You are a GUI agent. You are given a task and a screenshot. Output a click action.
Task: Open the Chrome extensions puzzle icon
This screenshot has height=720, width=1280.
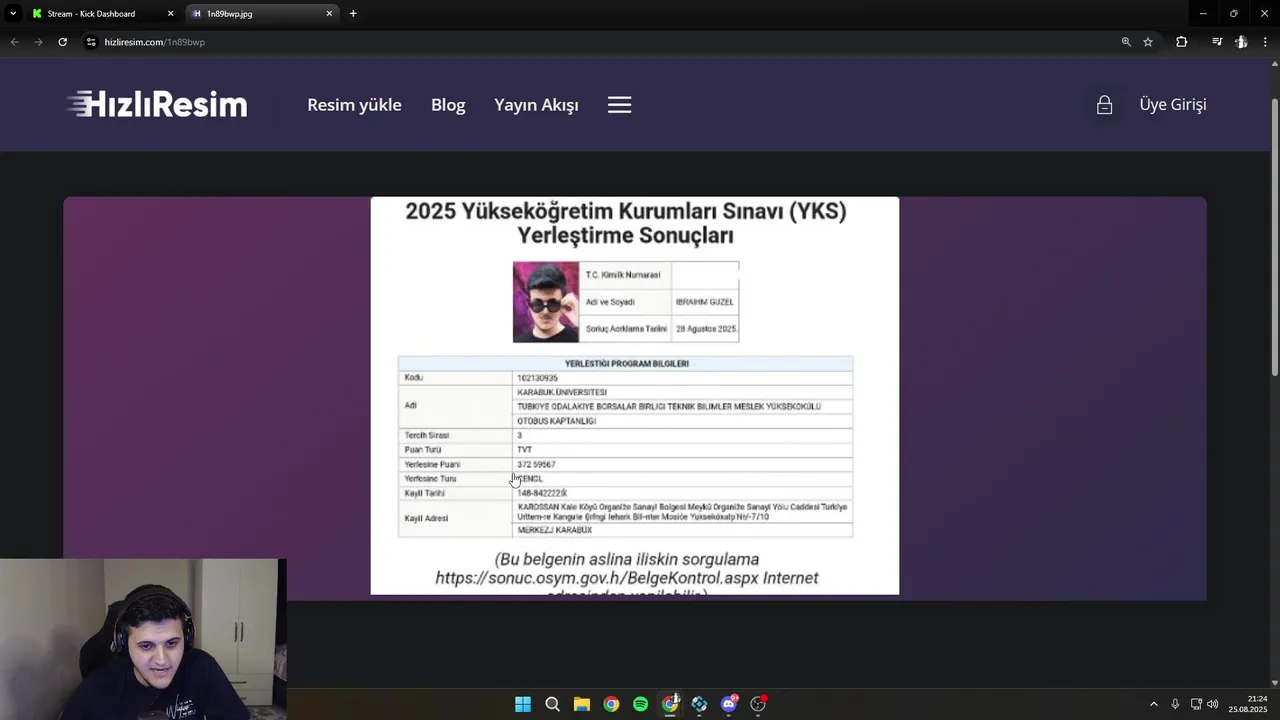point(1181,42)
